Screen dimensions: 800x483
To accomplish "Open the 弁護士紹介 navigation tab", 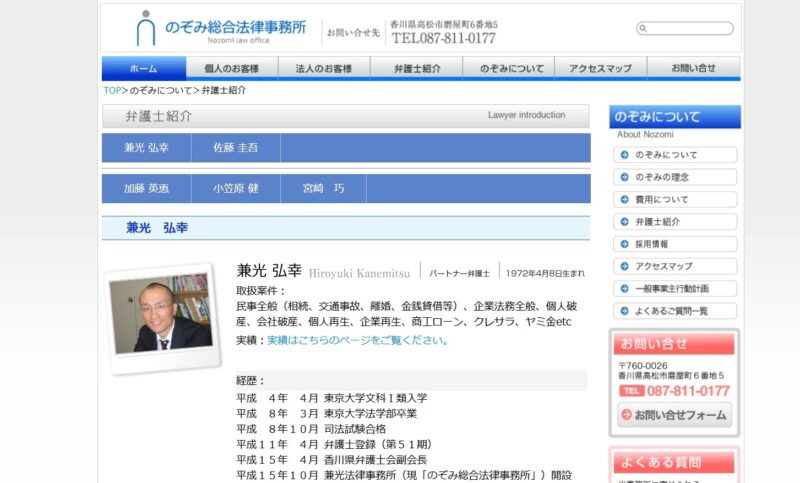I will pyautogui.click(x=417, y=68).
